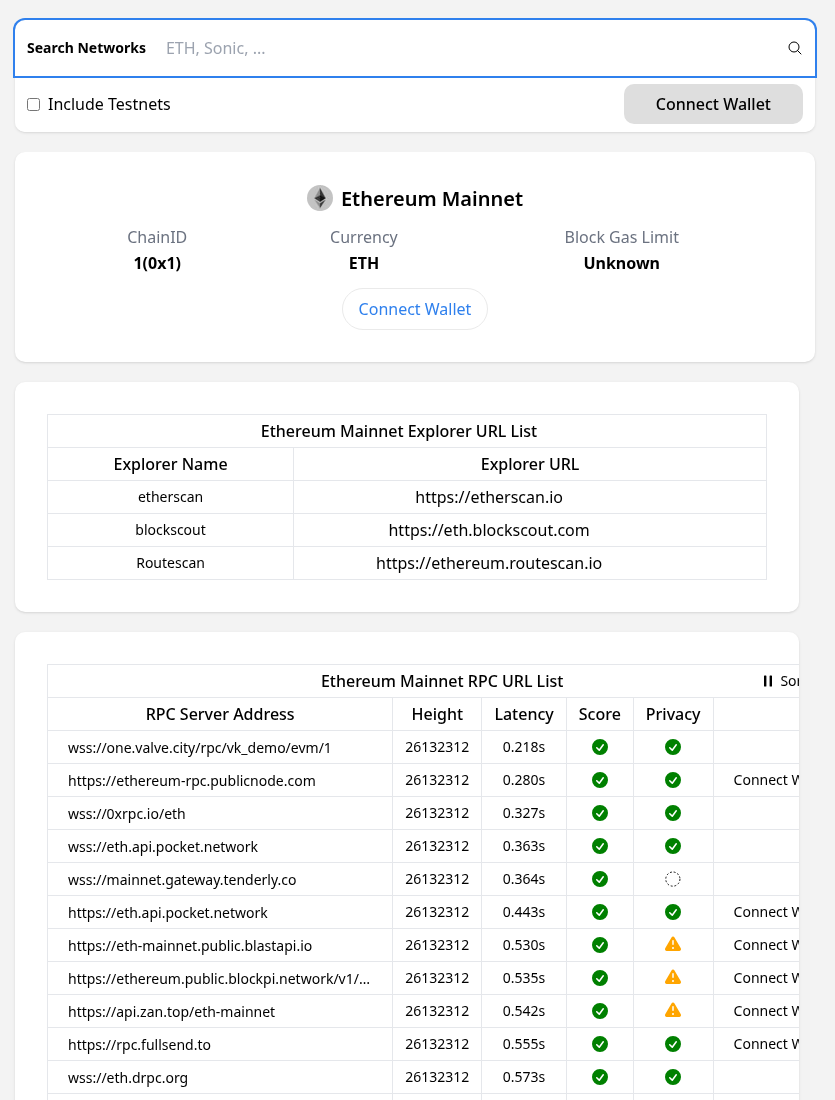
Task: Open the https://ethereum.routescan.io explorer link
Action: [x=489, y=563]
